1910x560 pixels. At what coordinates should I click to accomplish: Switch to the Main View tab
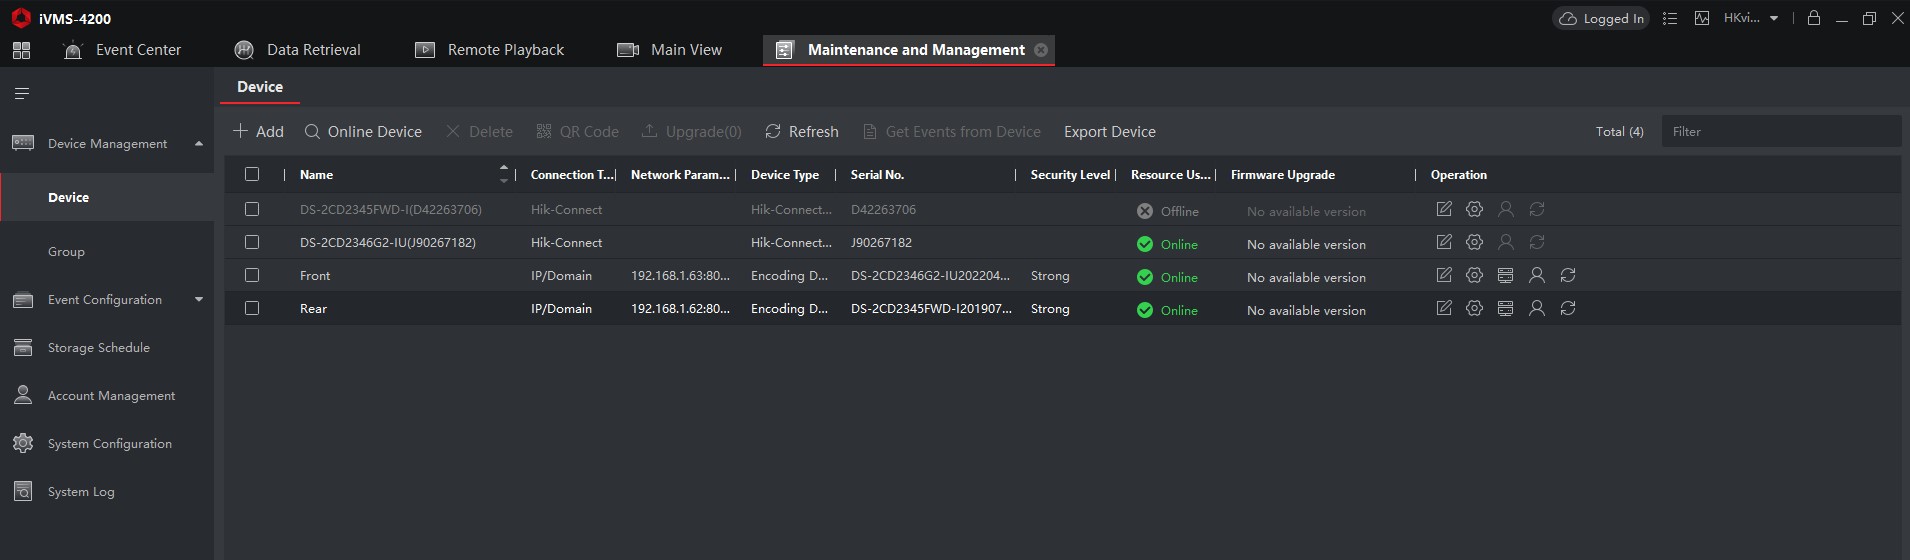[x=669, y=50]
